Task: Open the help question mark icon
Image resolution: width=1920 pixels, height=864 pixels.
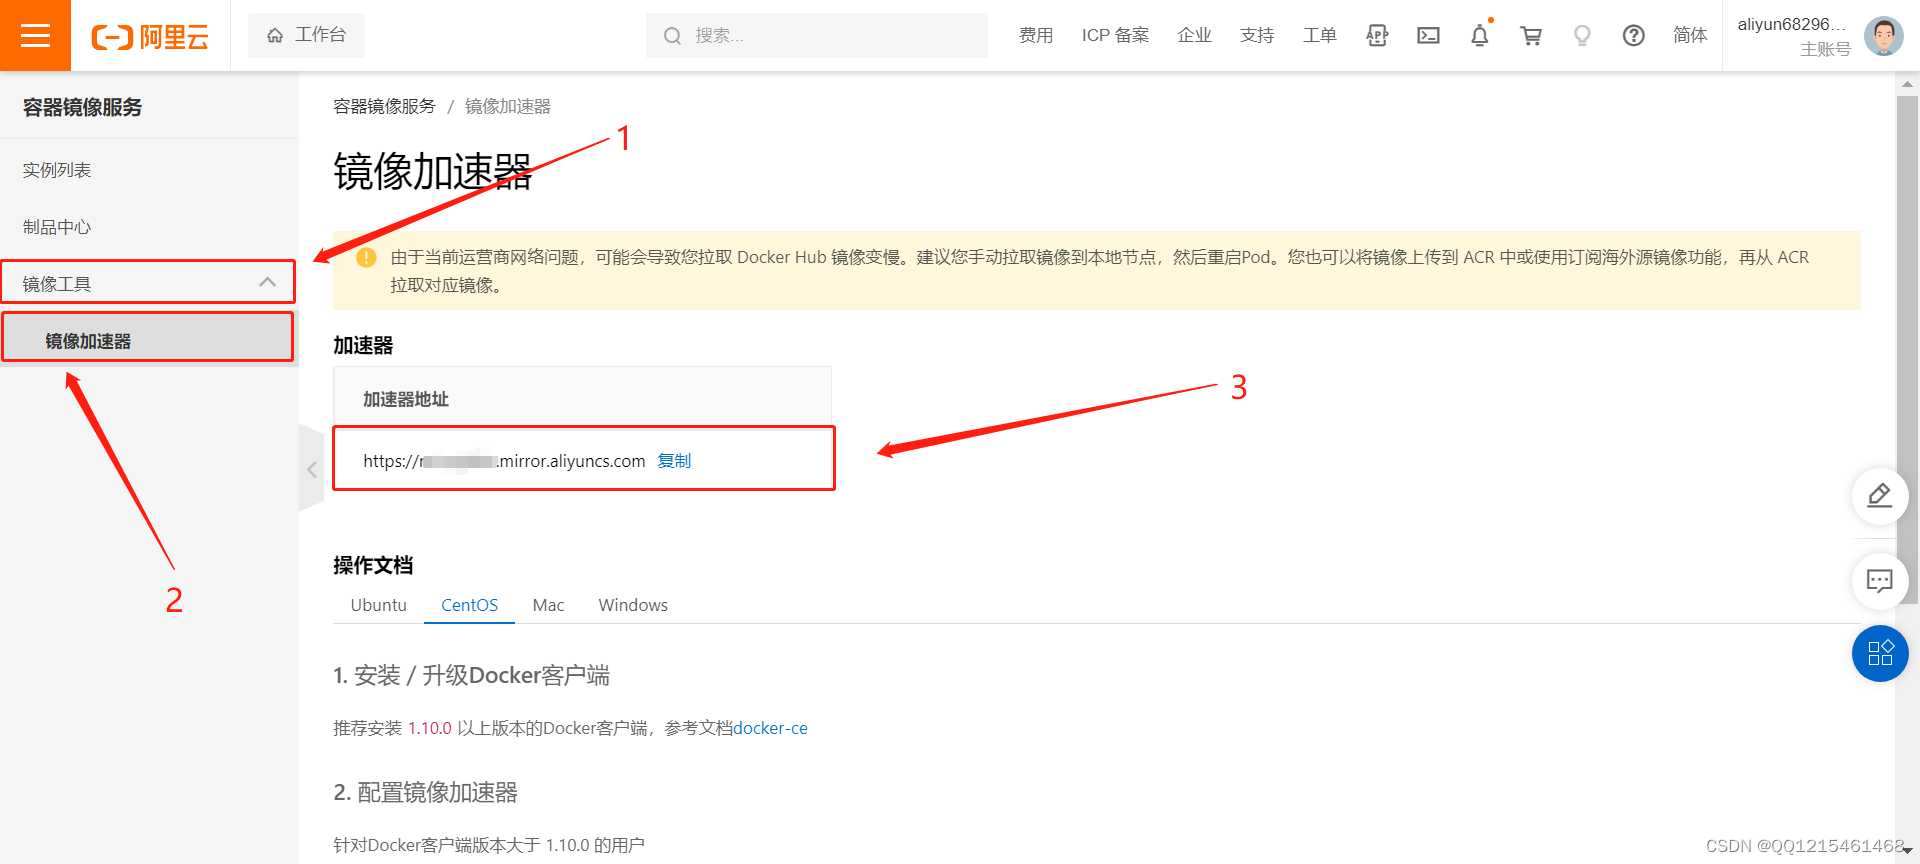Action: [x=1633, y=35]
